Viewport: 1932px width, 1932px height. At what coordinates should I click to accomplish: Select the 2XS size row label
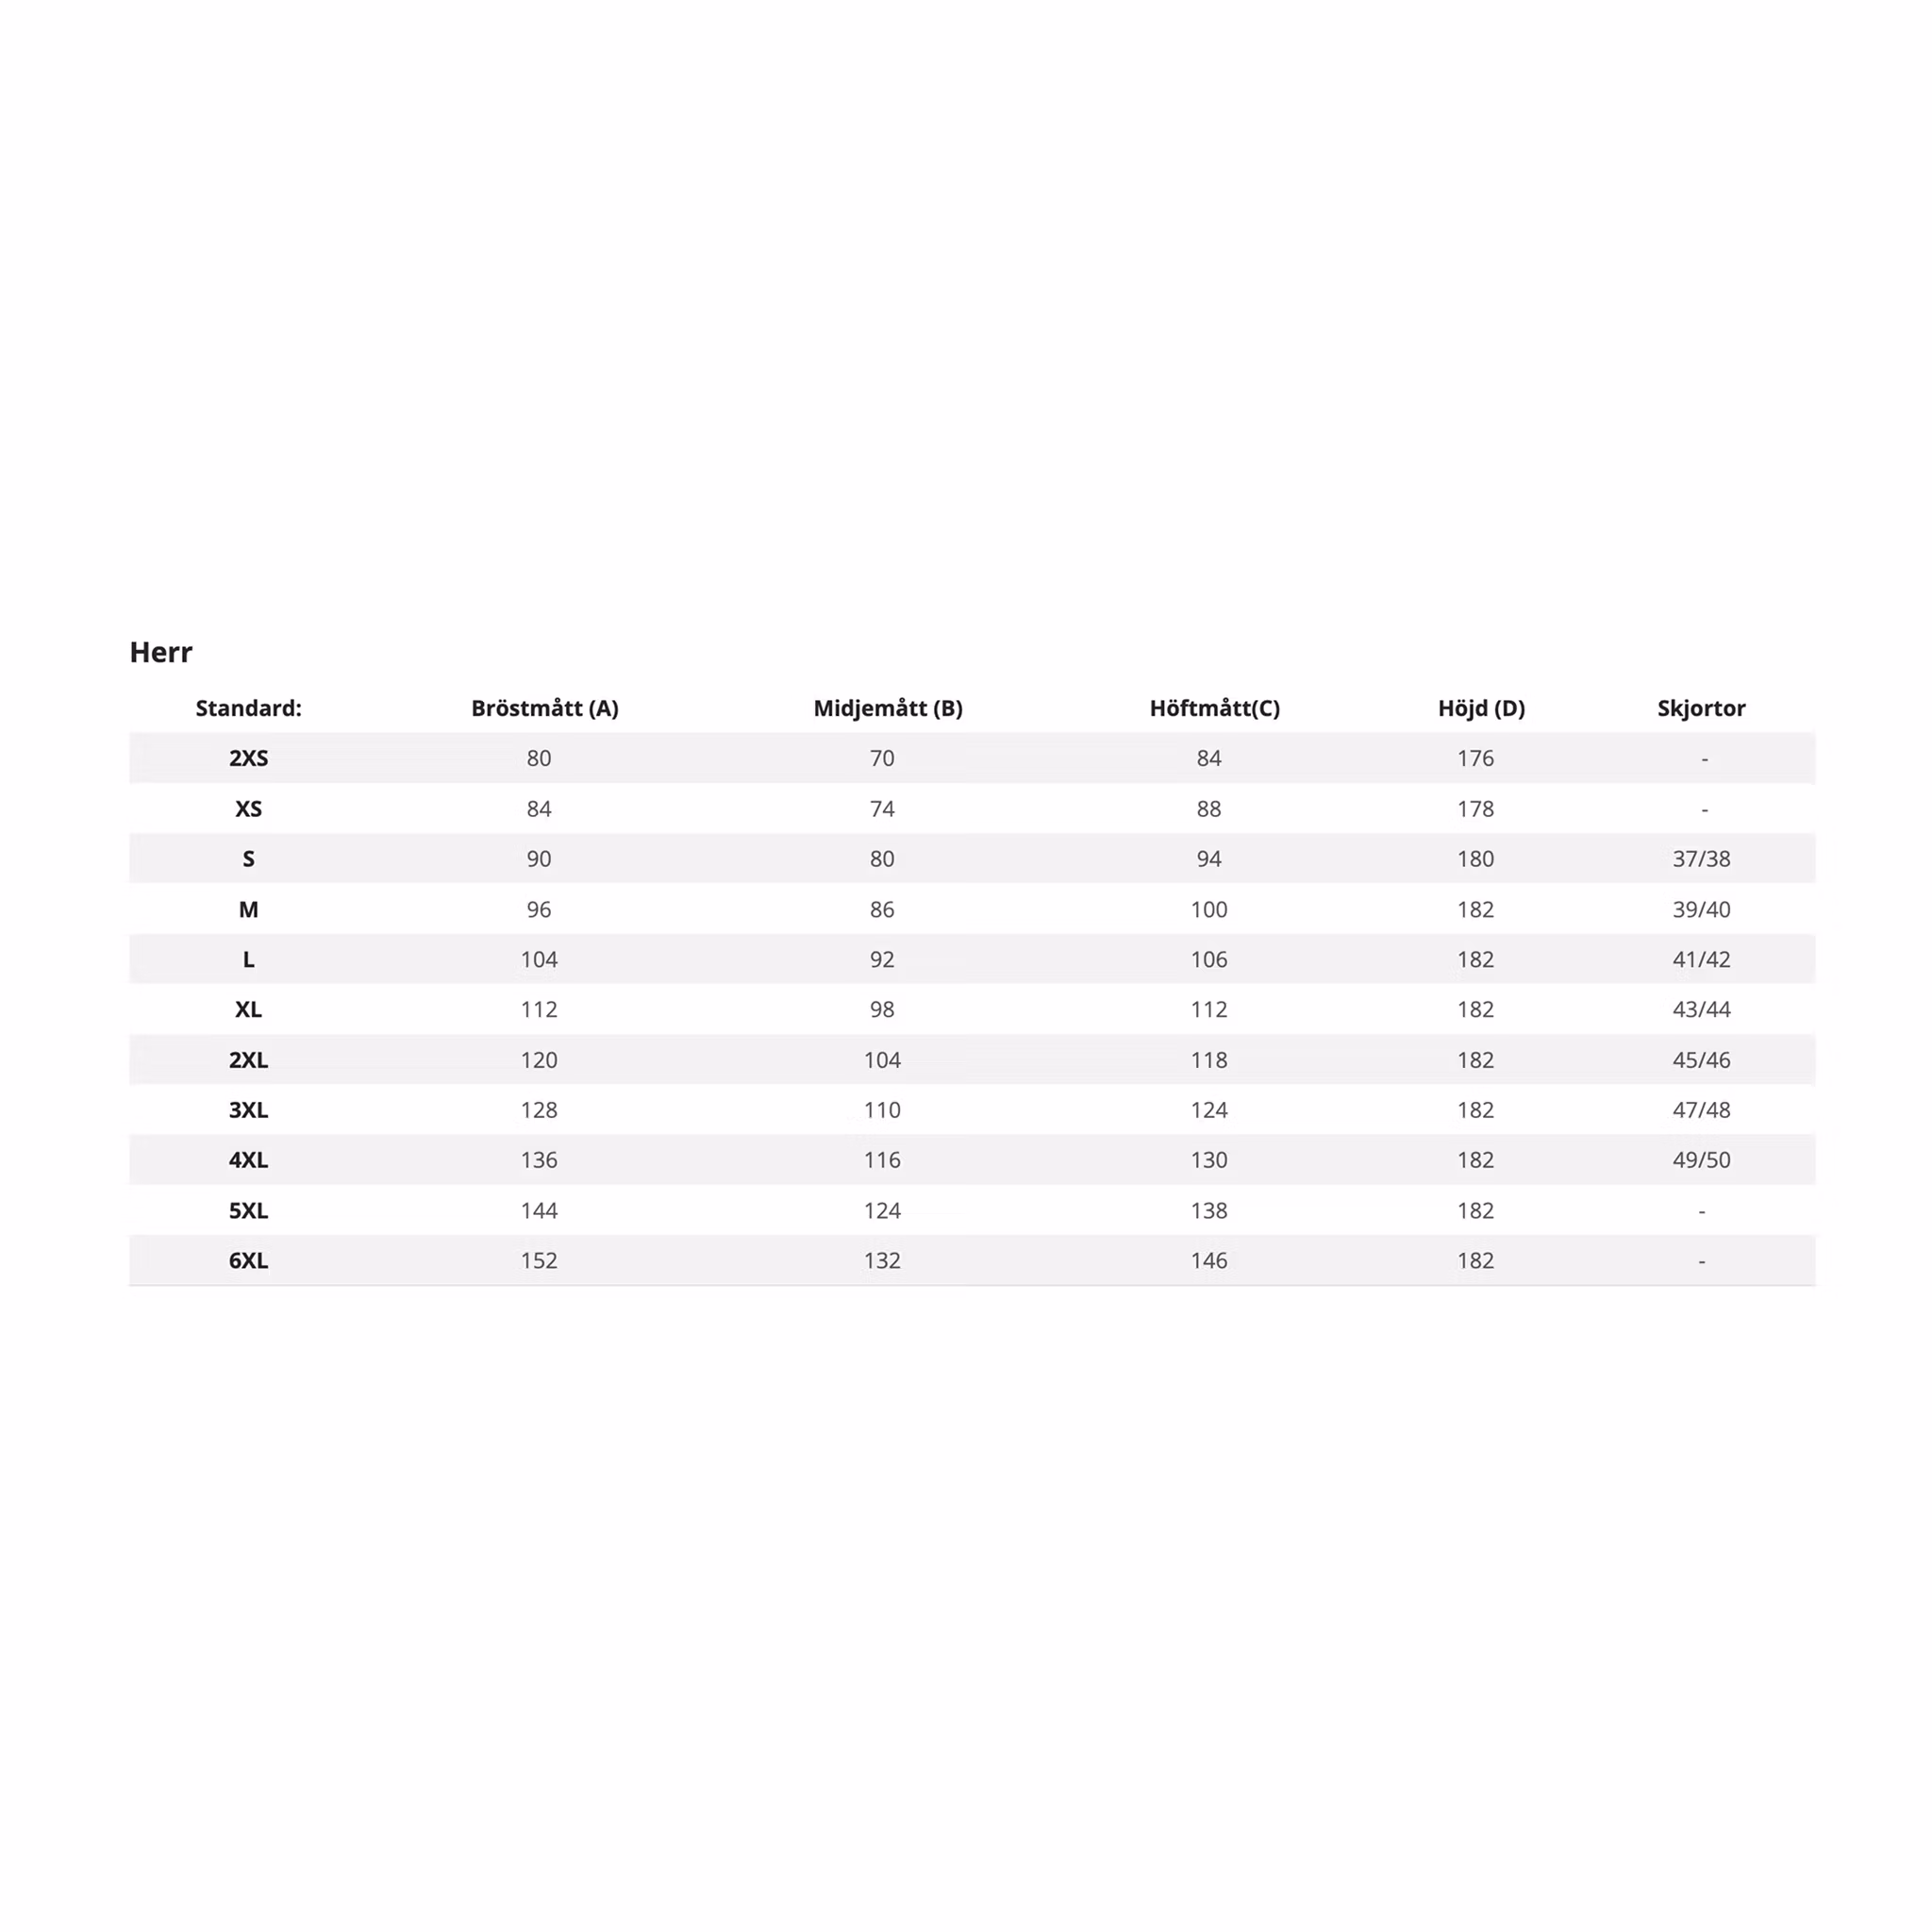coord(248,758)
